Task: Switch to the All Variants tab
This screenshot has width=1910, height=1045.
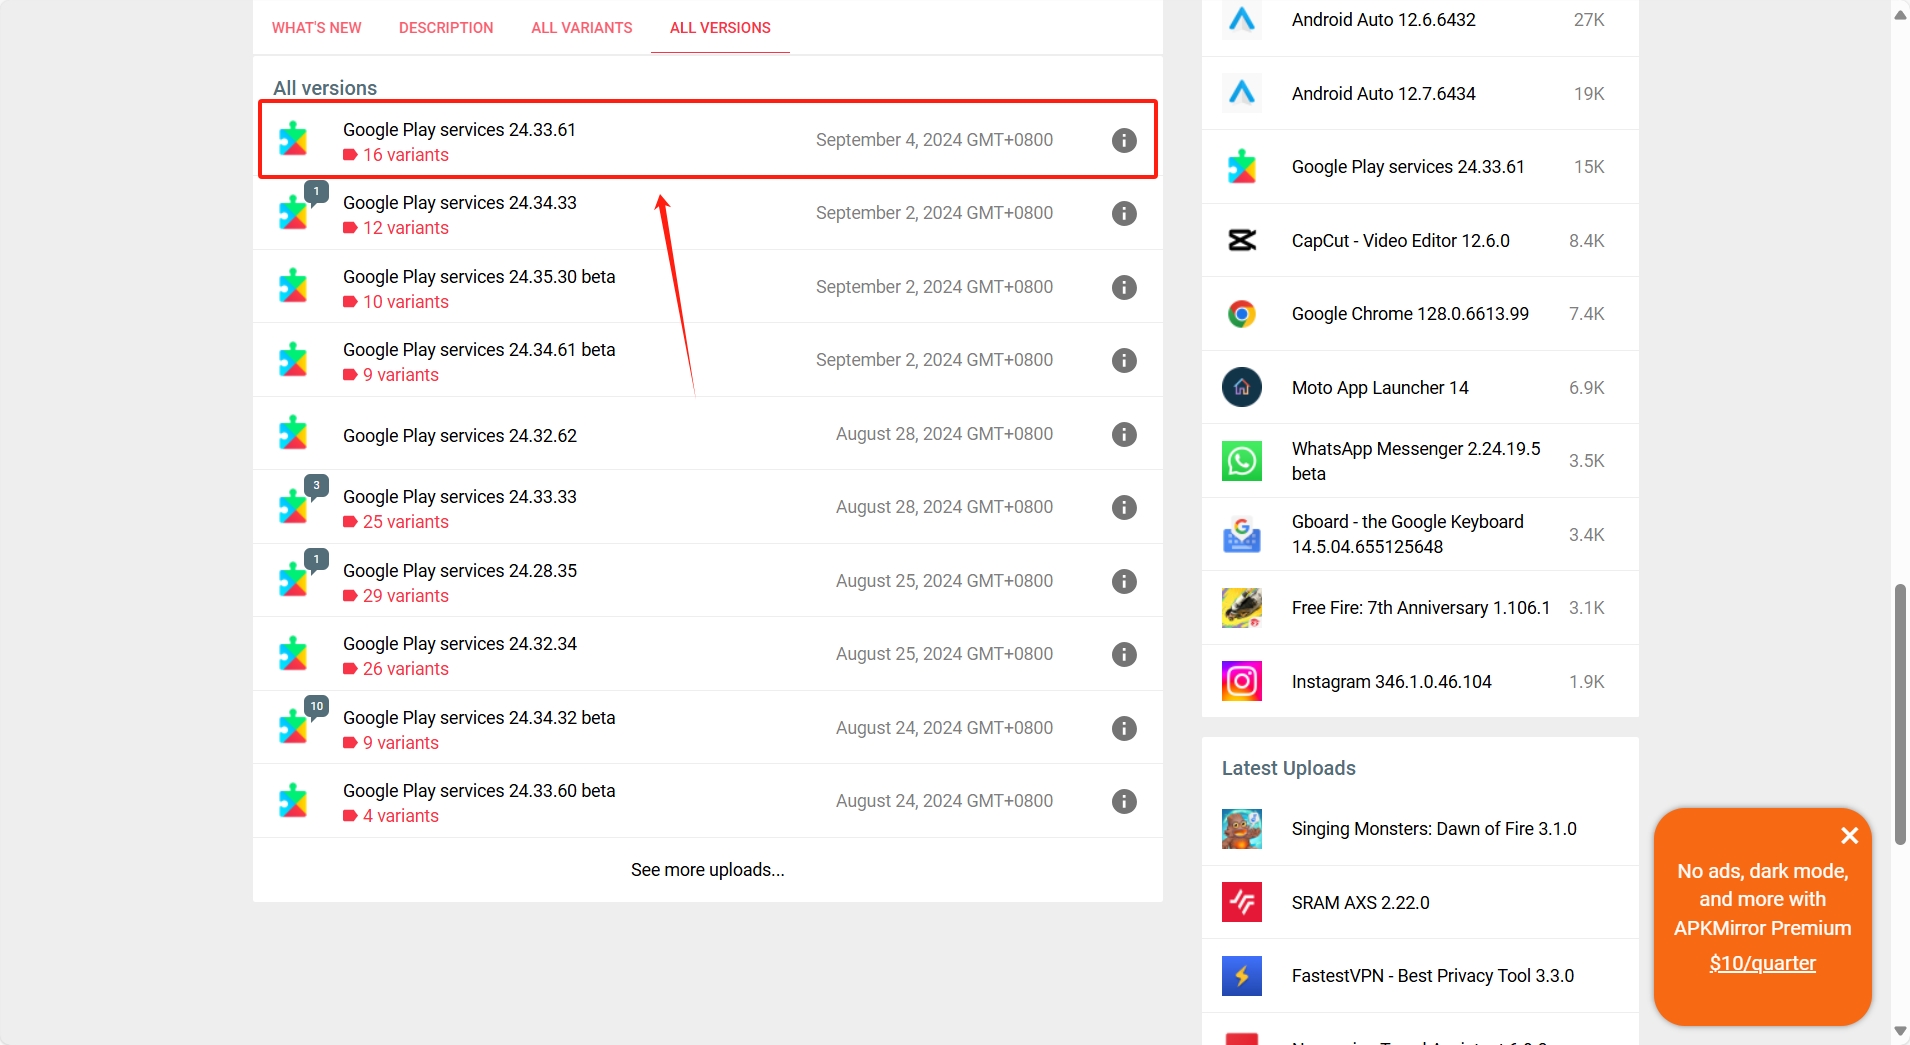Action: pyautogui.click(x=582, y=28)
